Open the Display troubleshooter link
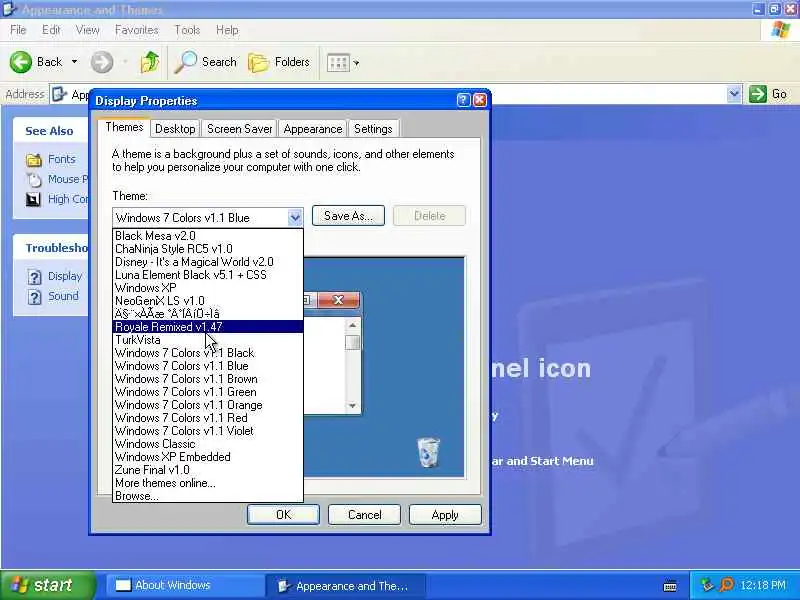800x600 pixels. [x=65, y=277]
